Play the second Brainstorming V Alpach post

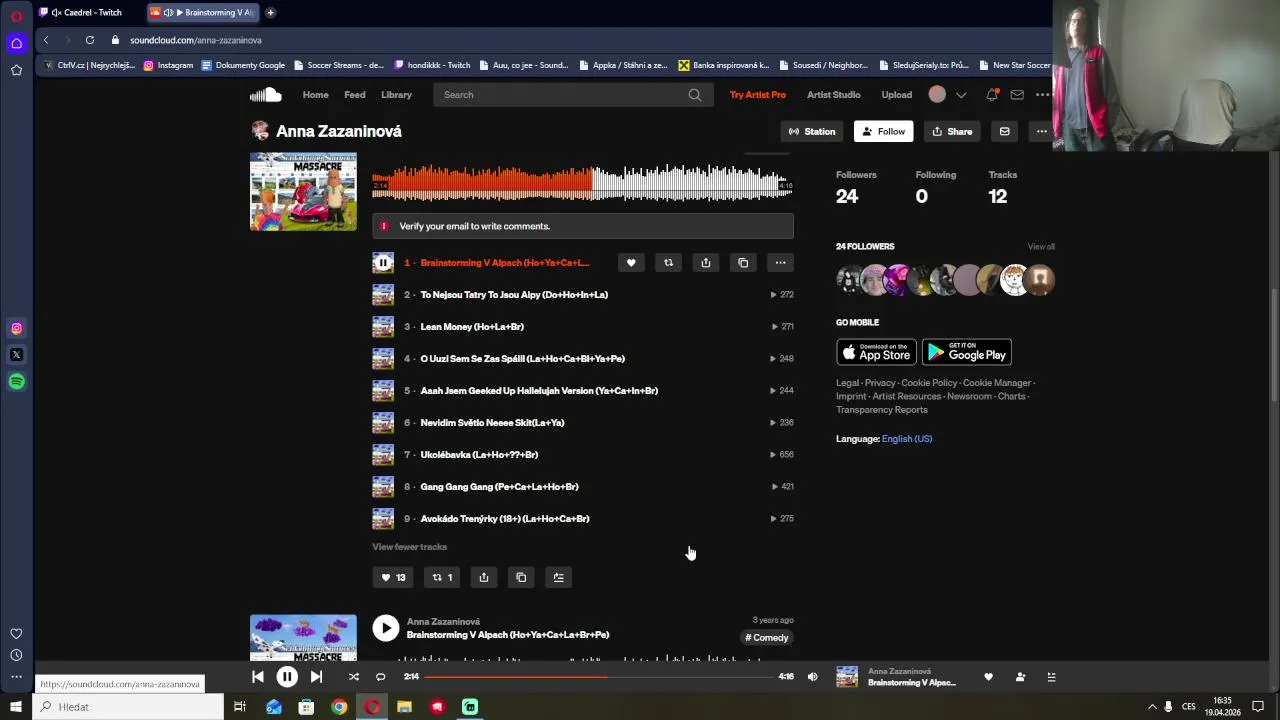385,628
